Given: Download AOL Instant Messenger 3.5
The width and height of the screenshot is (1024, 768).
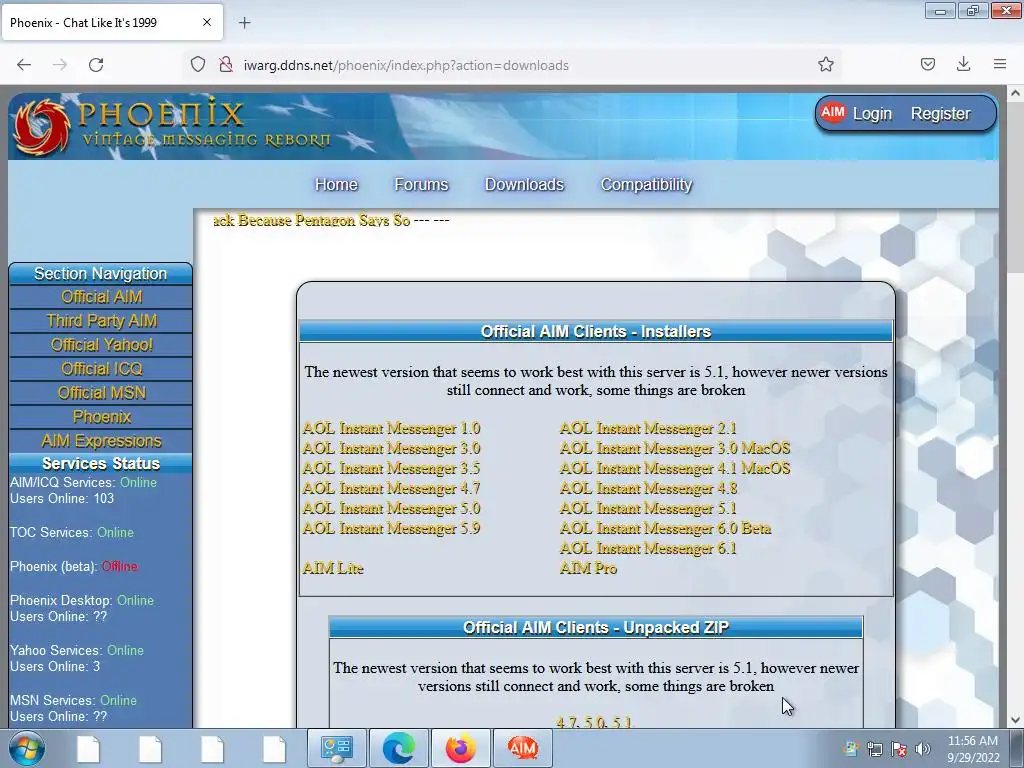Looking at the screenshot, I should pyautogui.click(x=391, y=468).
